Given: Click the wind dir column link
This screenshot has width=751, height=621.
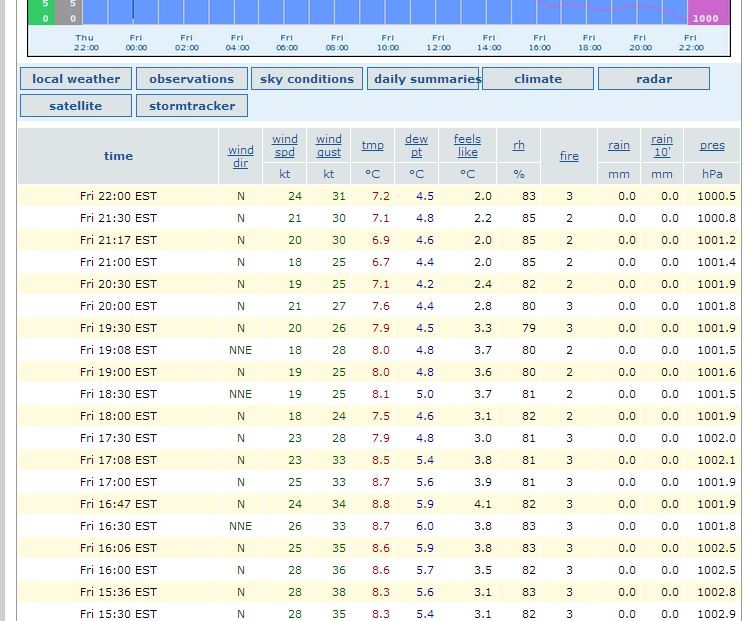Looking at the screenshot, I should [240, 157].
